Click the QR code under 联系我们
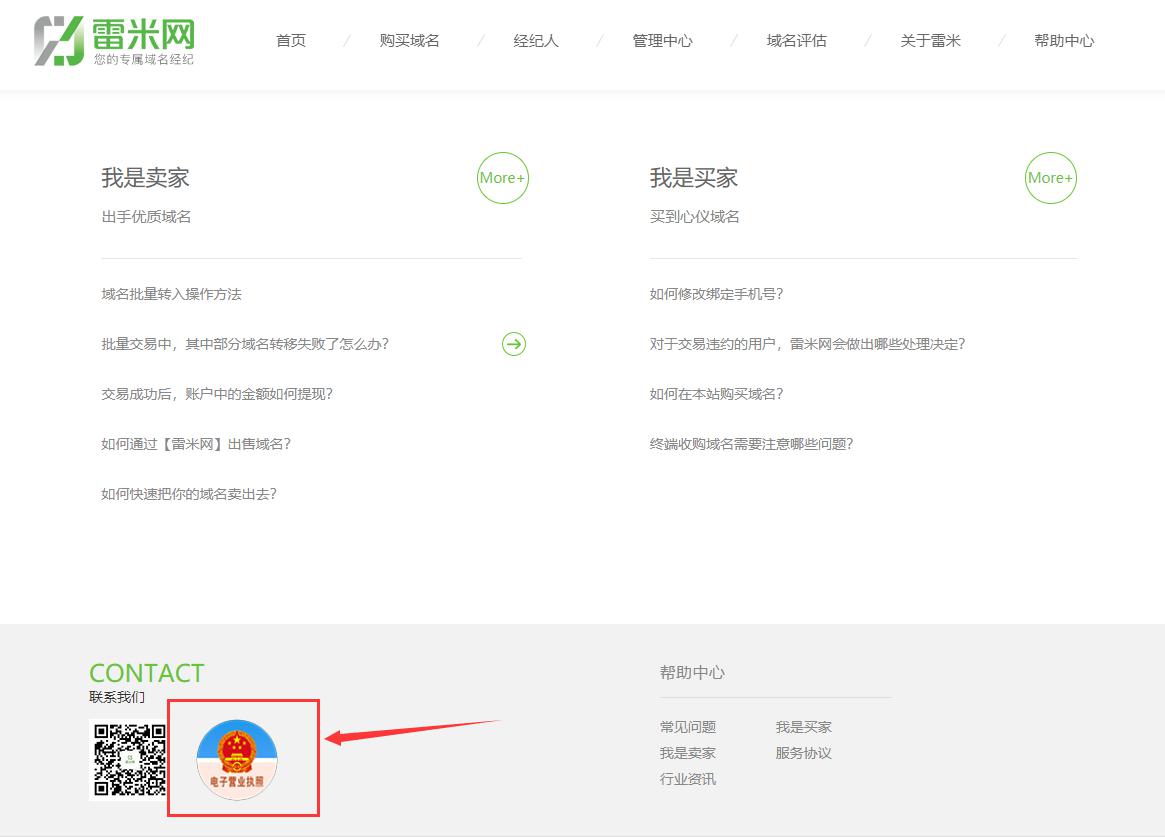Screen dimensions: 1165x837 129,760
